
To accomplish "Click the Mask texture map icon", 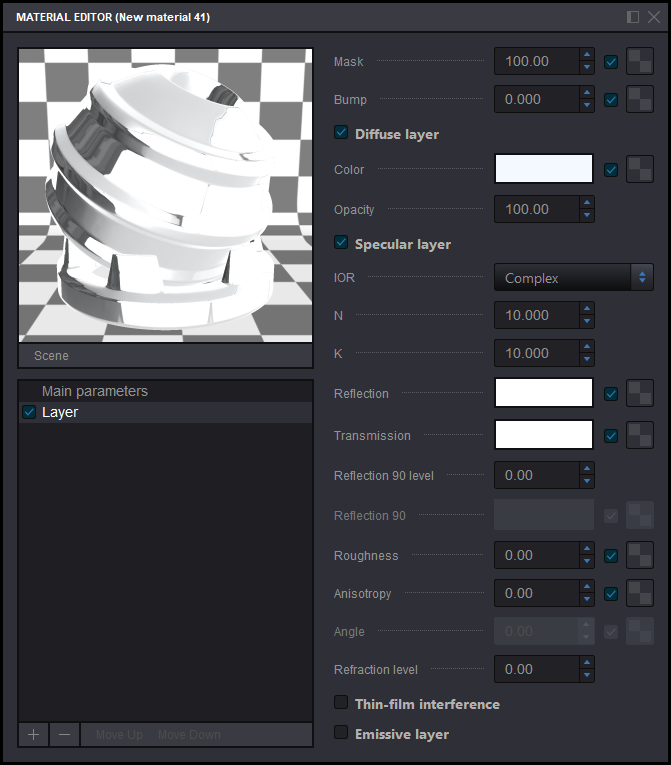I will 640,62.
